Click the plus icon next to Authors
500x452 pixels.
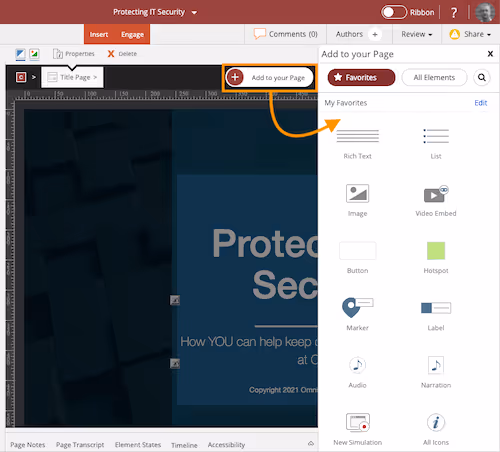tap(375, 34)
